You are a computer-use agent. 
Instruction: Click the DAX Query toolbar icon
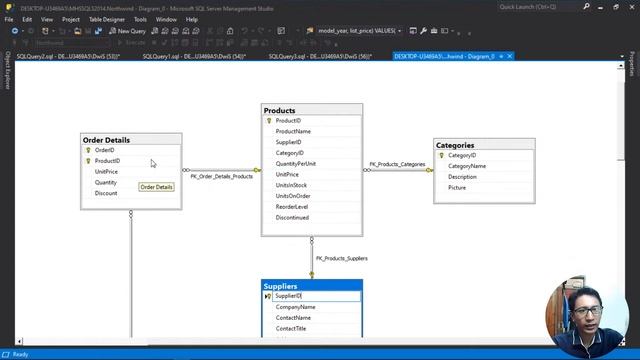click(196, 31)
